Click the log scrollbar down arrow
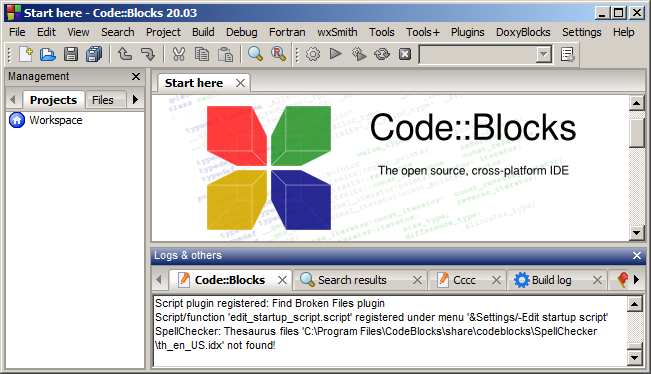Viewport: 651px width, 374px height. pos(635,357)
